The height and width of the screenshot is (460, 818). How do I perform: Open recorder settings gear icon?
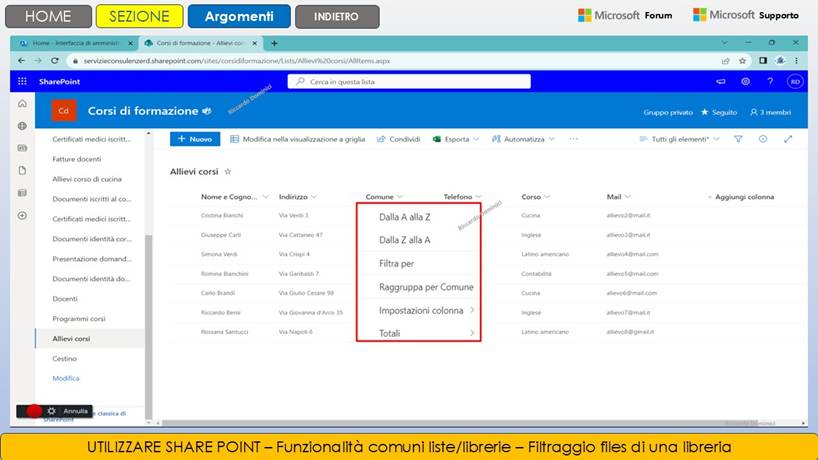click(x=51, y=411)
